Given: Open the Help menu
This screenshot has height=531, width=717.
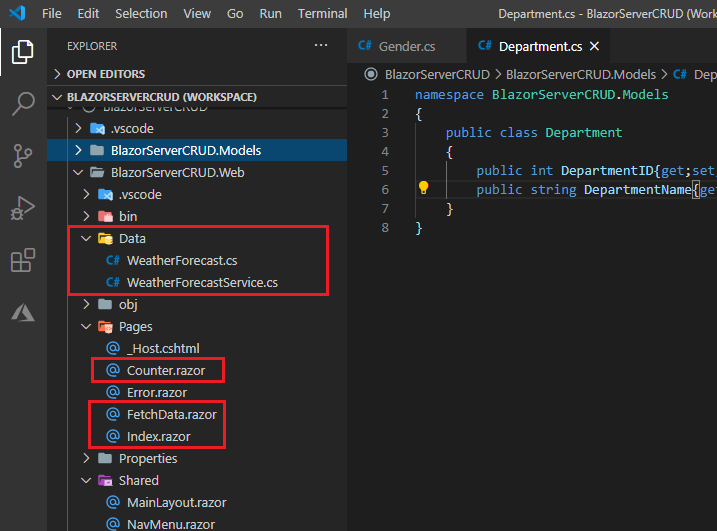Looking at the screenshot, I should tap(377, 14).
